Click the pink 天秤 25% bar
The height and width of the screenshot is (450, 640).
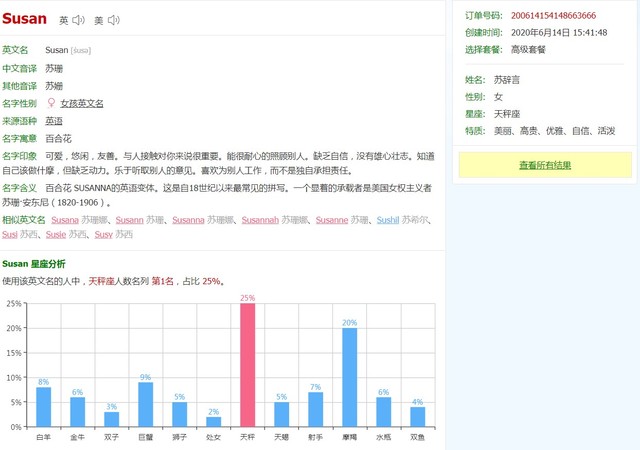(247, 365)
